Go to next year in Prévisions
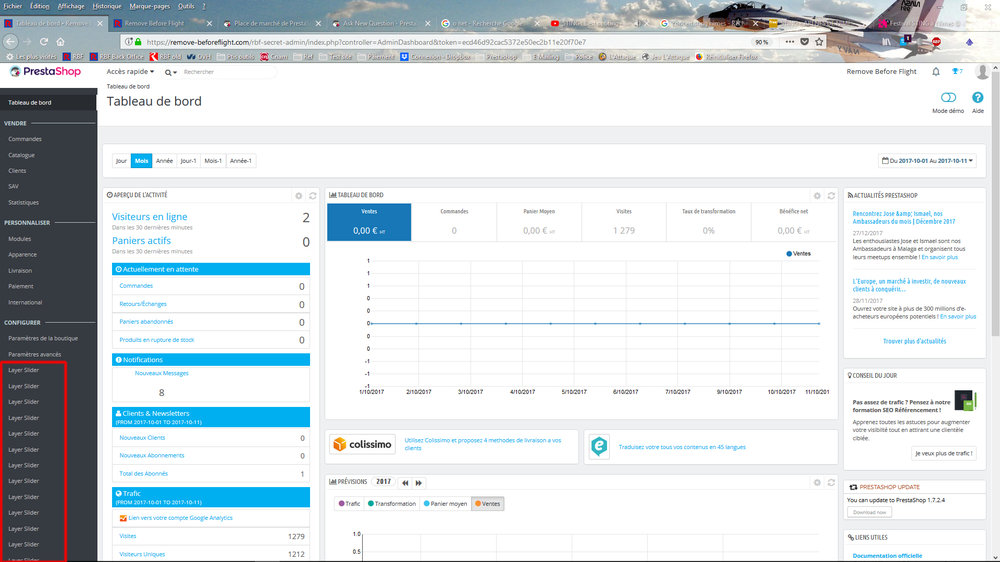Image resolution: width=1000 pixels, height=562 pixels. (x=419, y=482)
